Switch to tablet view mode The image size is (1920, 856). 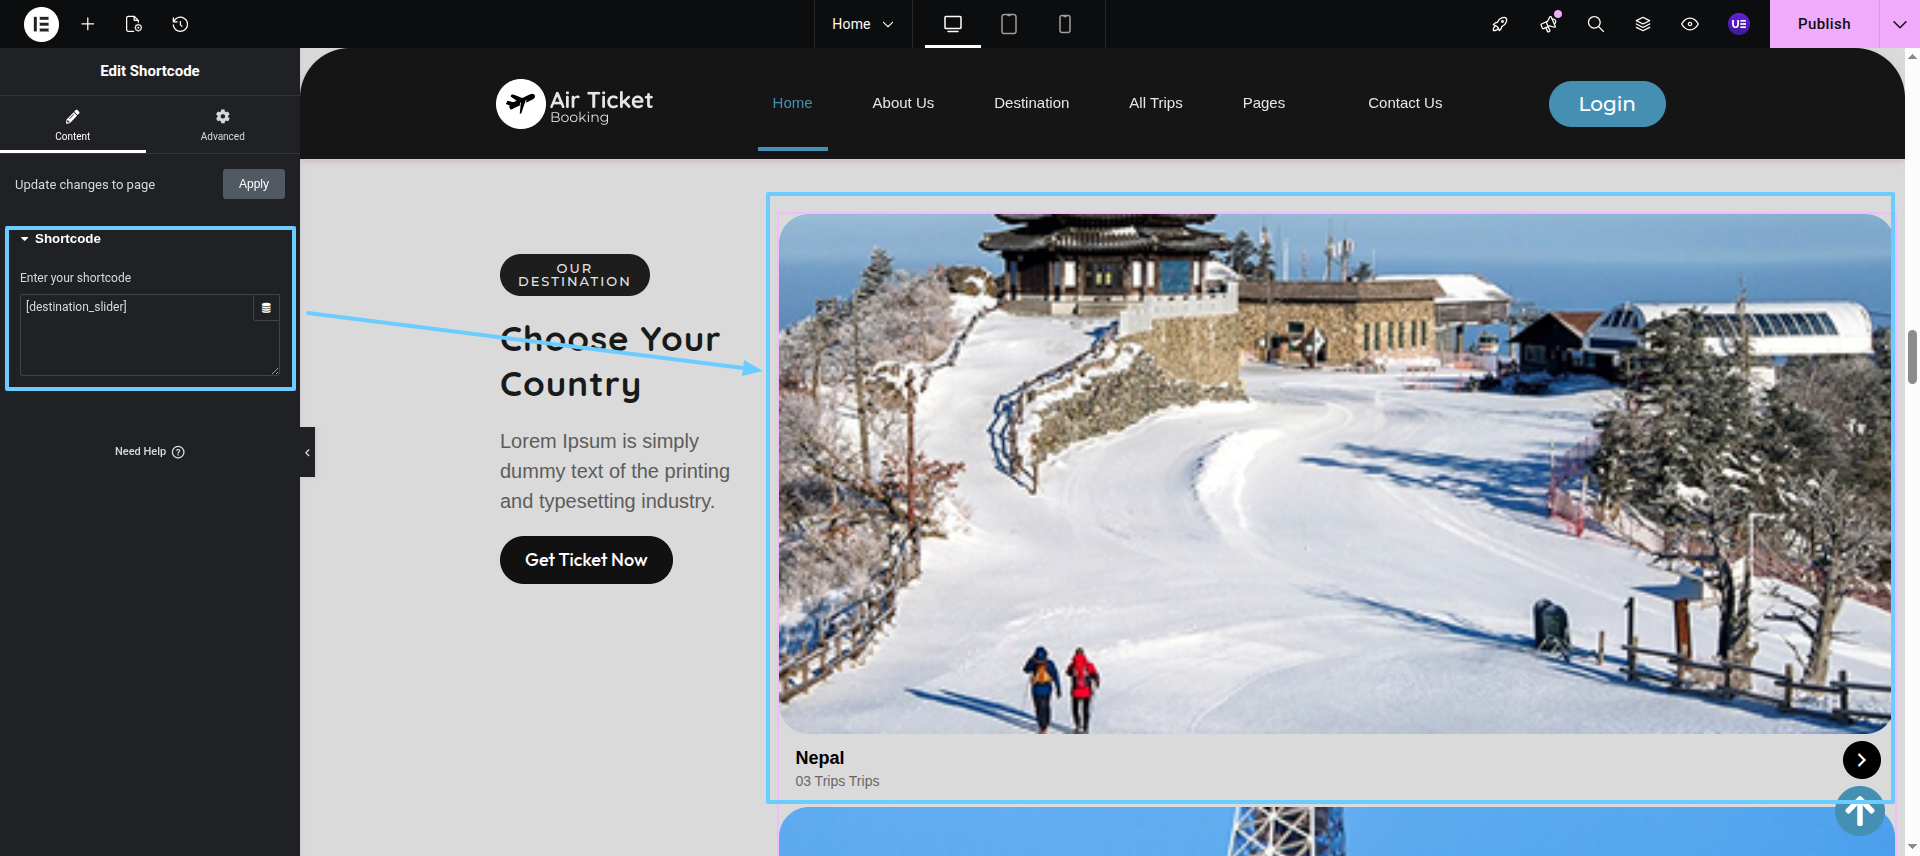pyautogui.click(x=1008, y=24)
